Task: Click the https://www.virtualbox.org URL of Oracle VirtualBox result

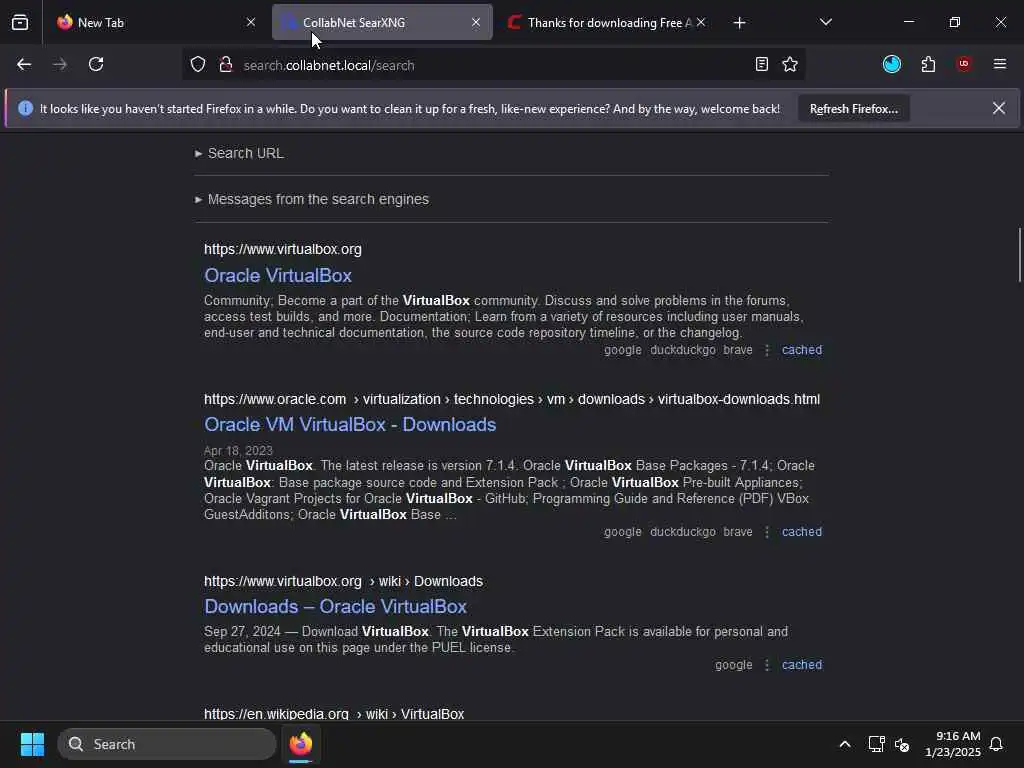Action: pos(283,249)
